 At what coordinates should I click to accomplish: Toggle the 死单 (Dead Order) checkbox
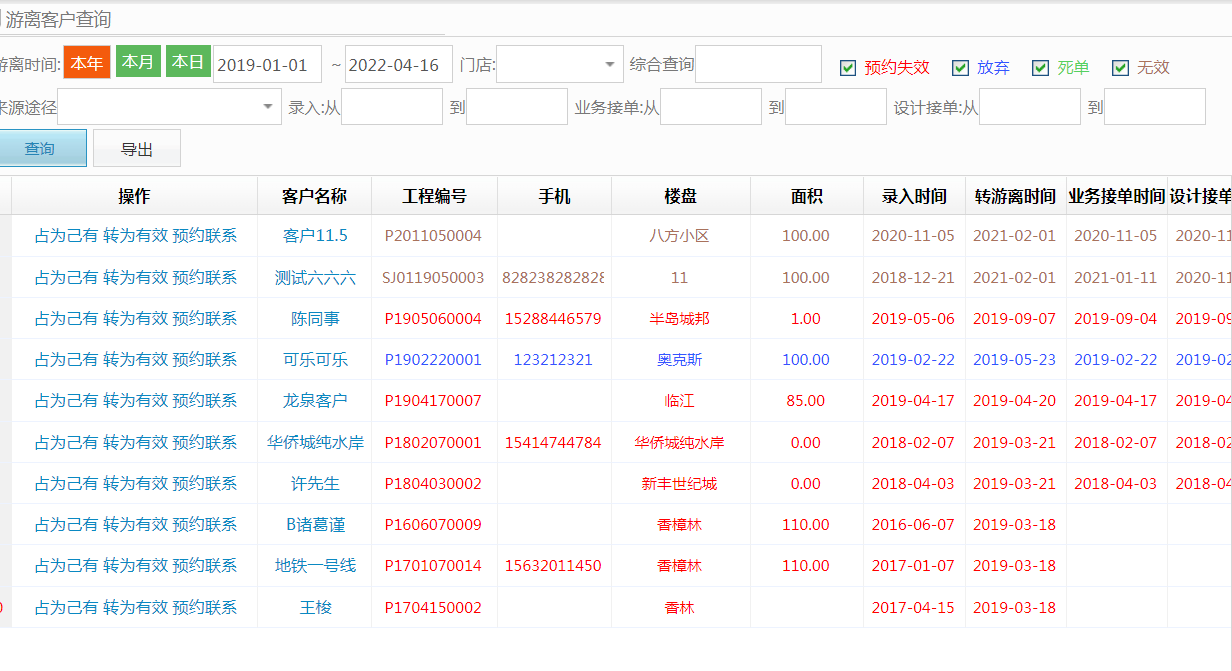pos(1037,67)
